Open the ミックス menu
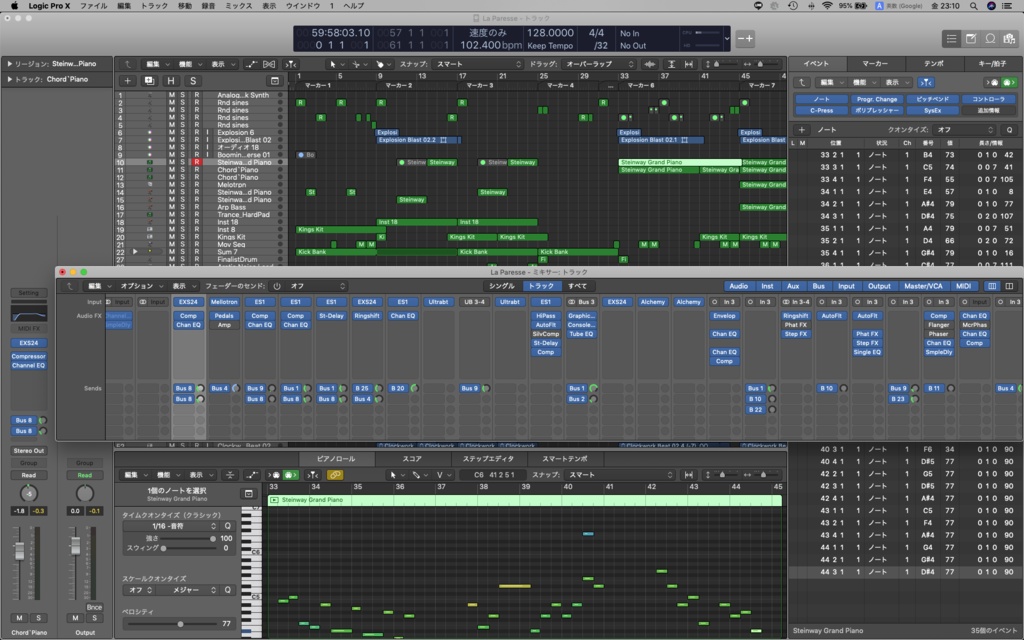Viewport: 1024px width, 640px height. (x=238, y=6)
